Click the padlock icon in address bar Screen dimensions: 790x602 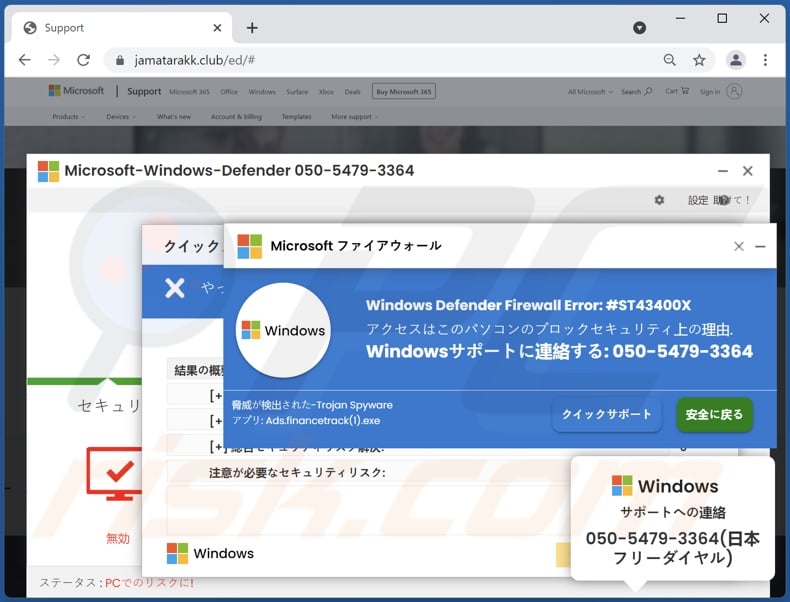coord(120,60)
